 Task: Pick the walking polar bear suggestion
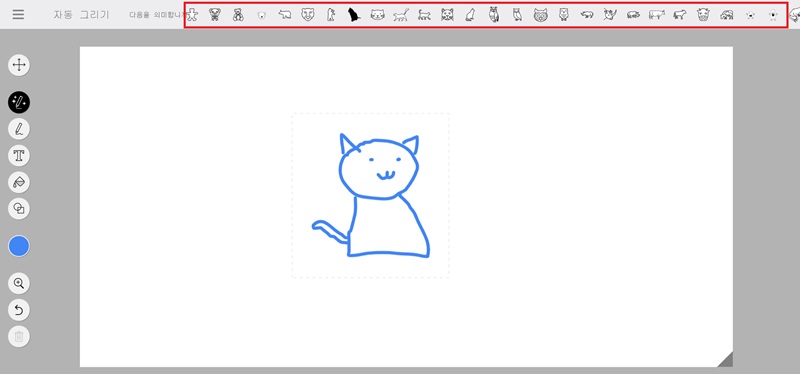pyautogui.click(x=285, y=15)
